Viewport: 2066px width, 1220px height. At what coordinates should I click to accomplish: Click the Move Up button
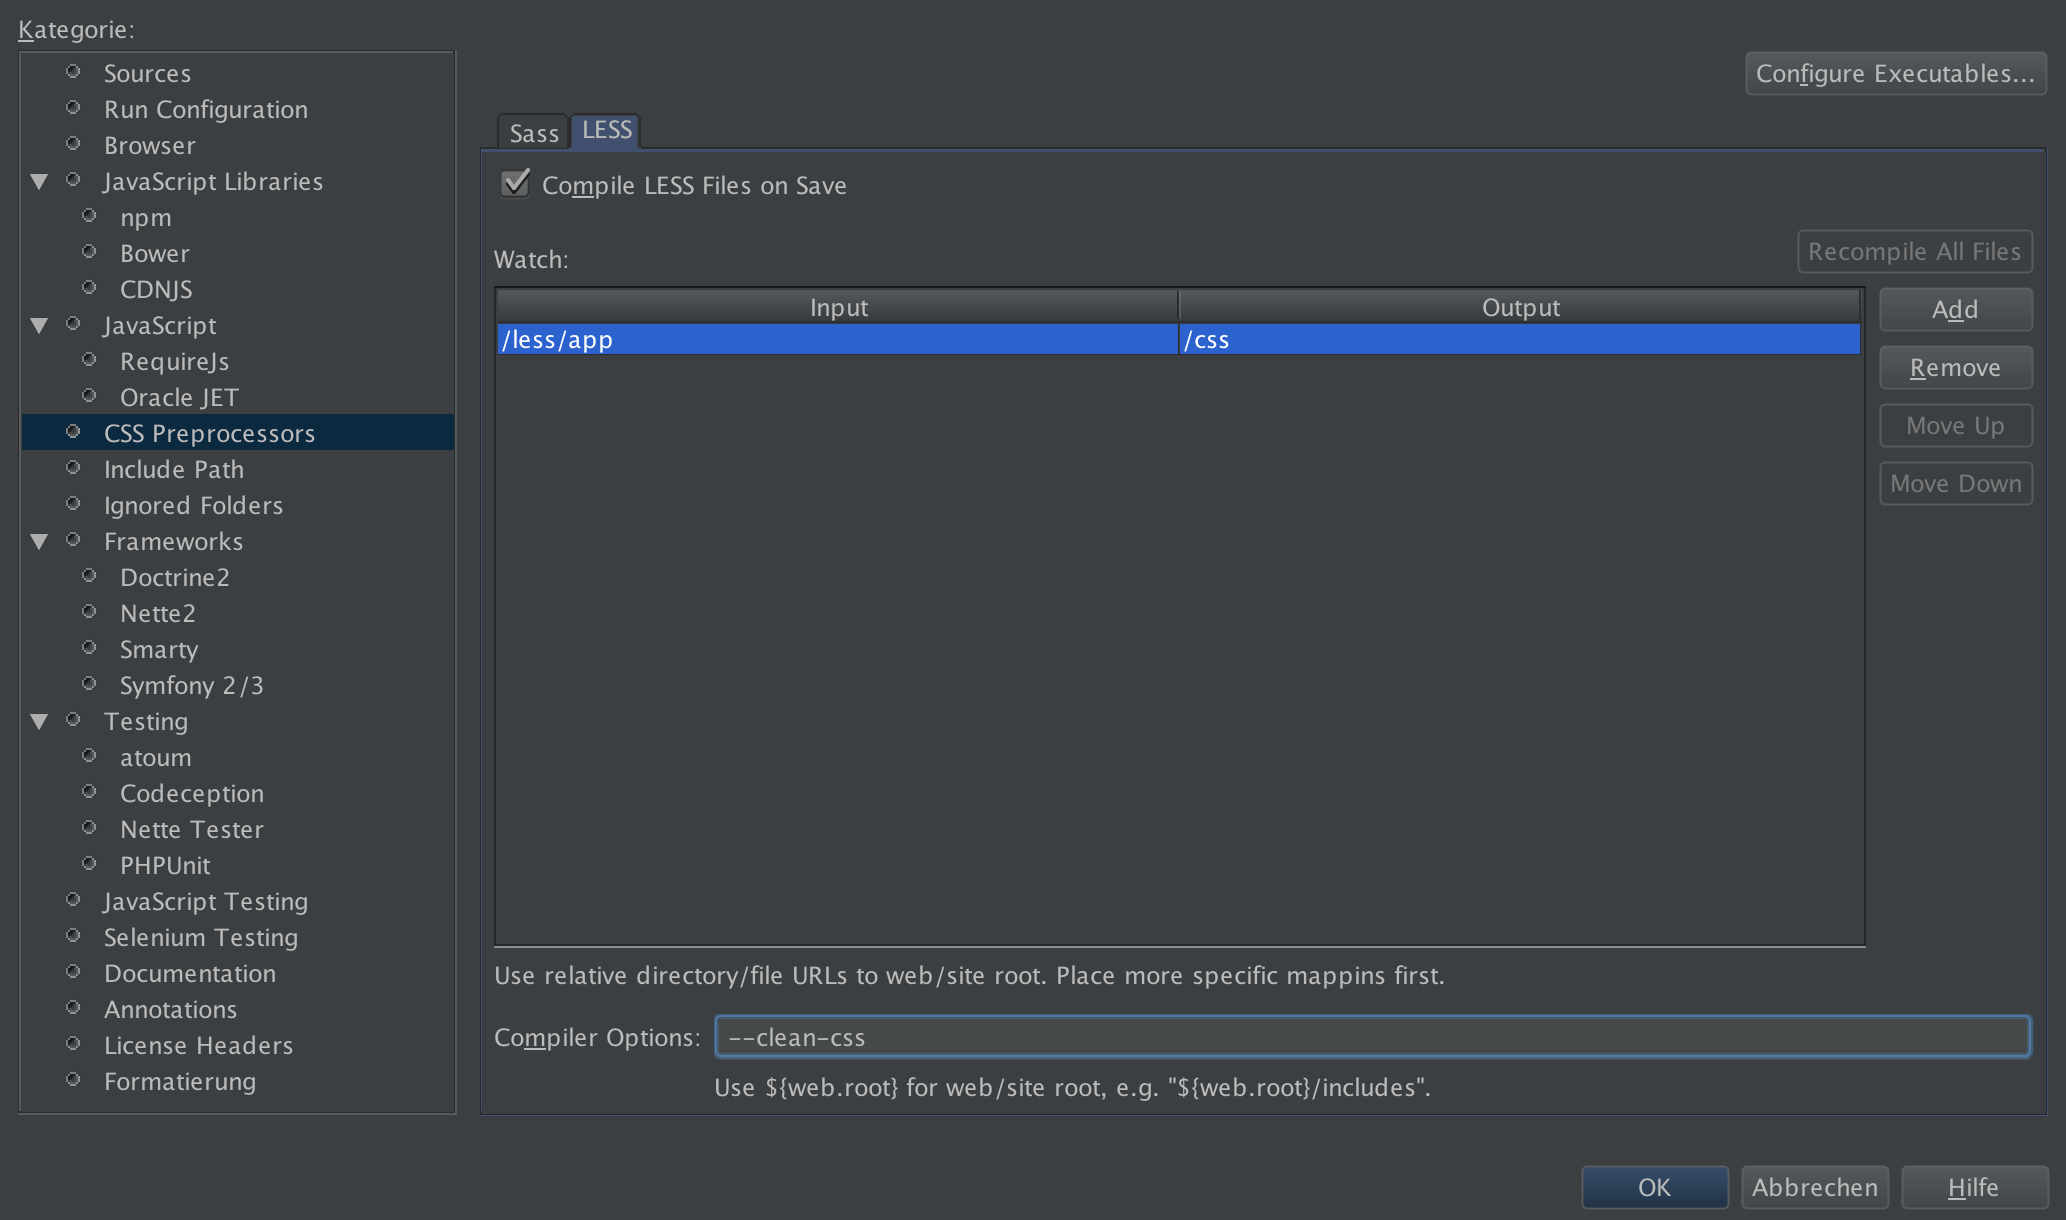1955,426
